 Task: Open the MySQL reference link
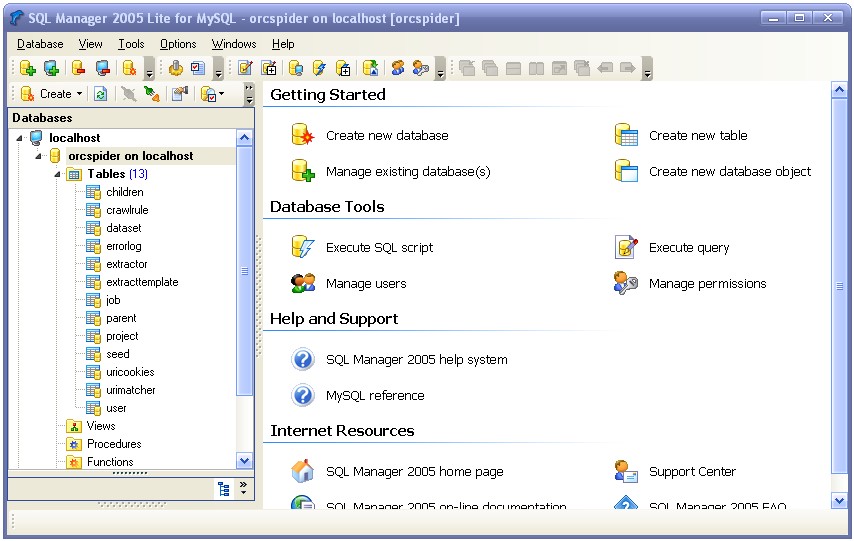coord(375,395)
